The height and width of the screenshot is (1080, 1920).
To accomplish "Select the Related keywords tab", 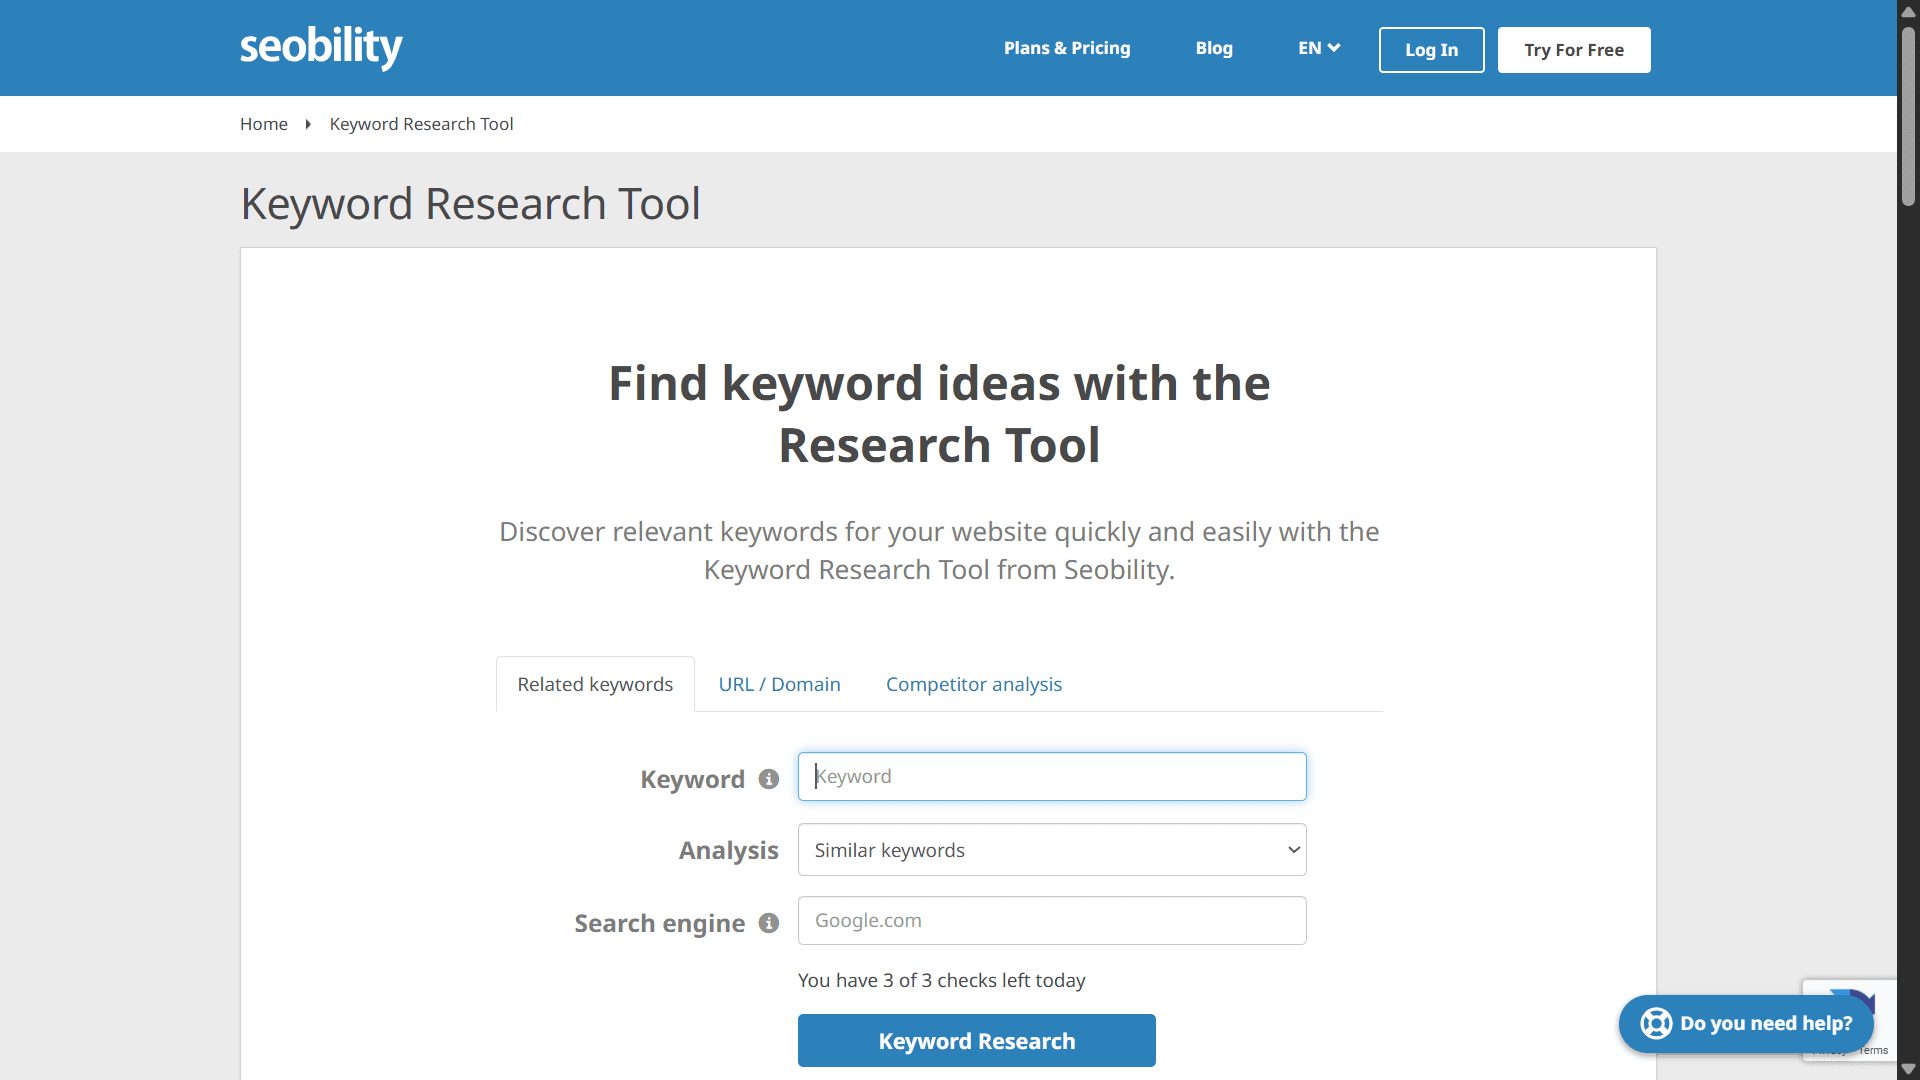I will pos(595,684).
